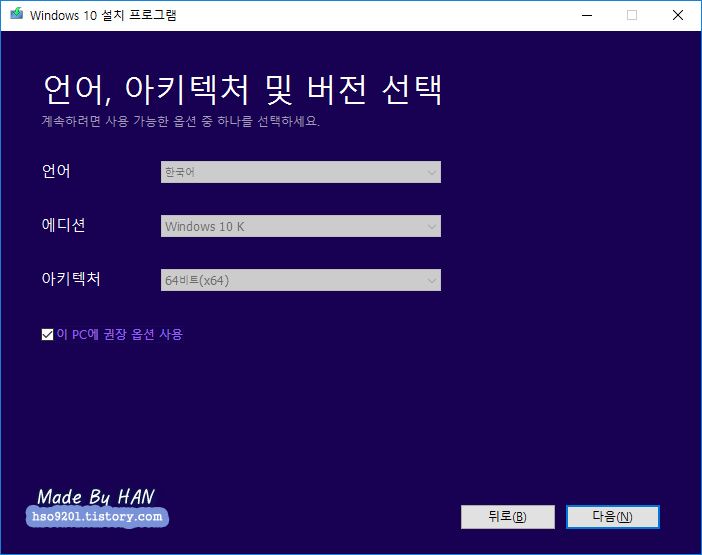Open the 아키텍처 dropdown showing 64비트(x64)
Image resolution: width=702 pixels, height=555 pixels.
click(x=300, y=280)
